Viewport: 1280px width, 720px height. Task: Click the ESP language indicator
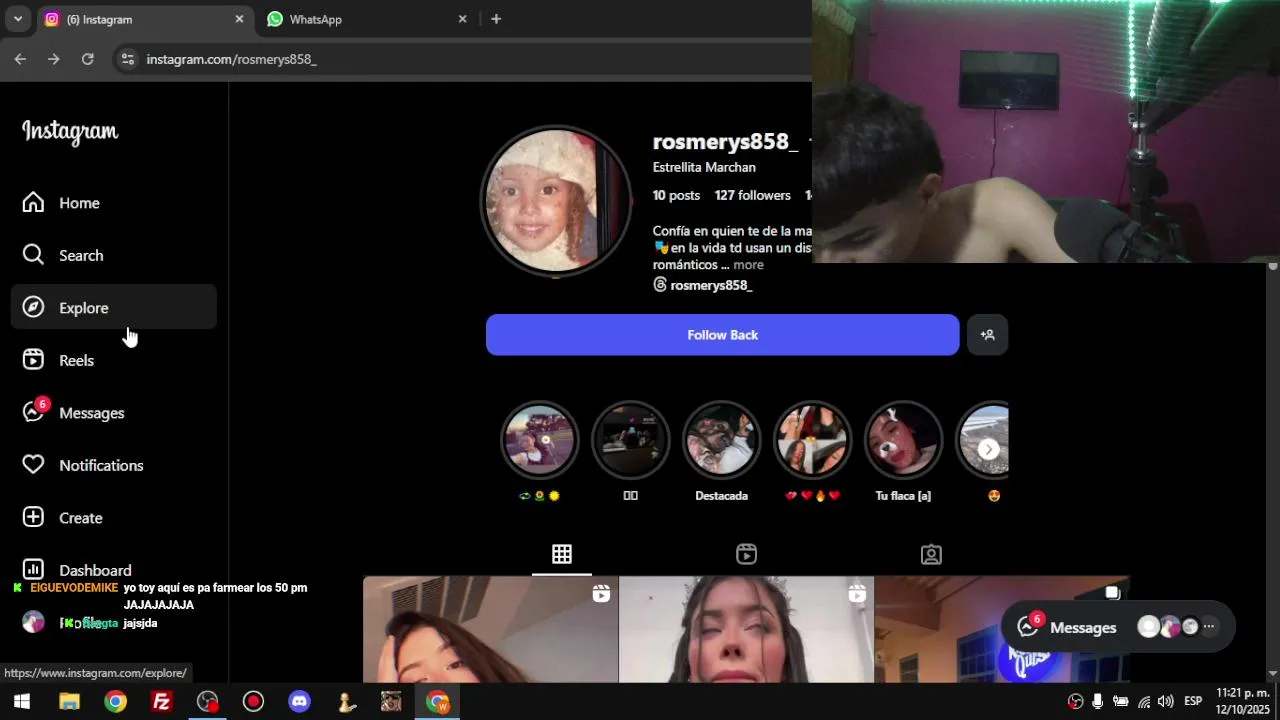(x=1193, y=701)
